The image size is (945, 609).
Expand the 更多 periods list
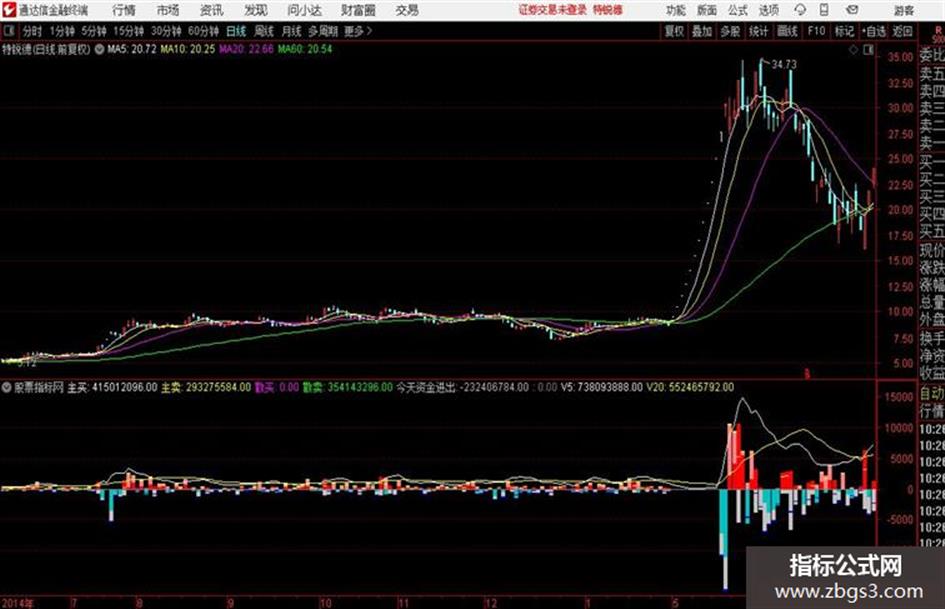358,31
